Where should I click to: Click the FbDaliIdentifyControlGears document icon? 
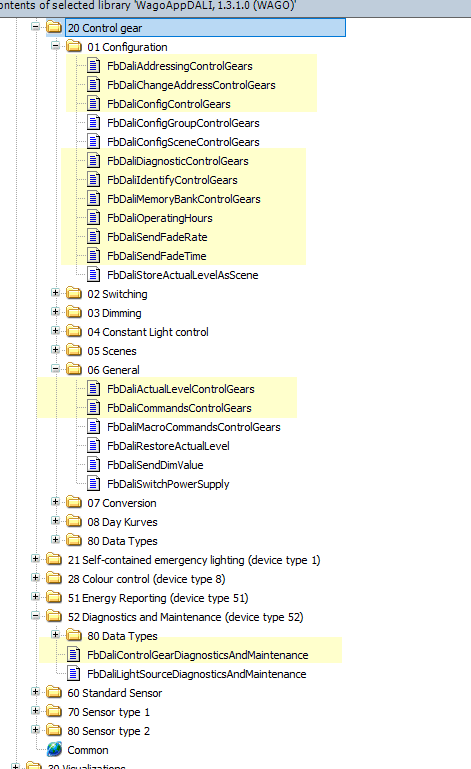pyautogui.click(x=94, y=180)
